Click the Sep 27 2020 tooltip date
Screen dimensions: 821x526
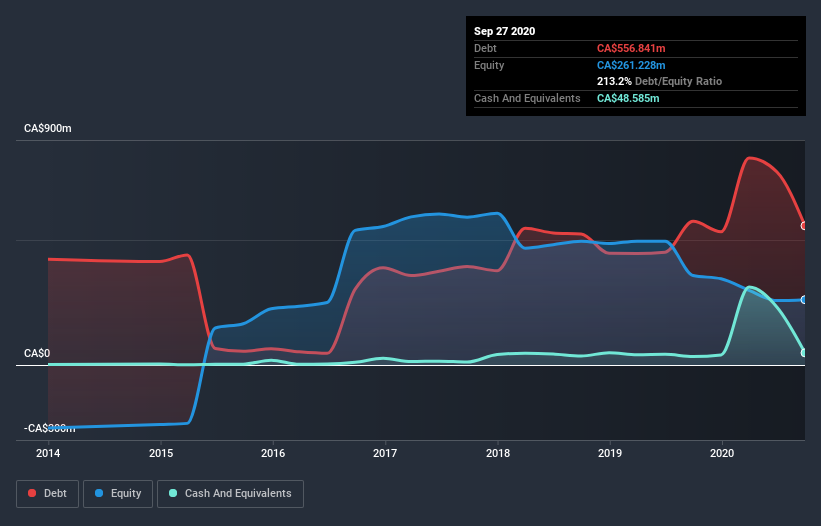(504, 31)
